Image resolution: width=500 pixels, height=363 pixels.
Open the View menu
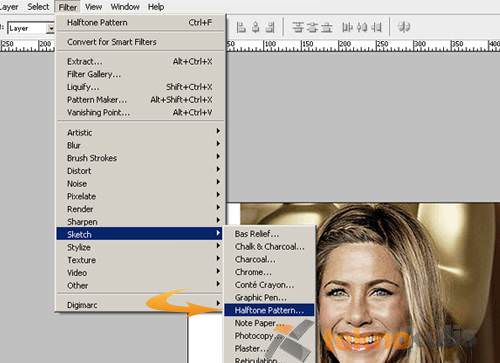point(93,7)
